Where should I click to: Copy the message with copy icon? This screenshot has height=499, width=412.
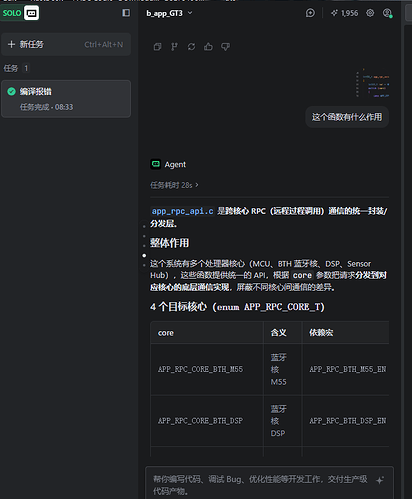tap(157, 47)
